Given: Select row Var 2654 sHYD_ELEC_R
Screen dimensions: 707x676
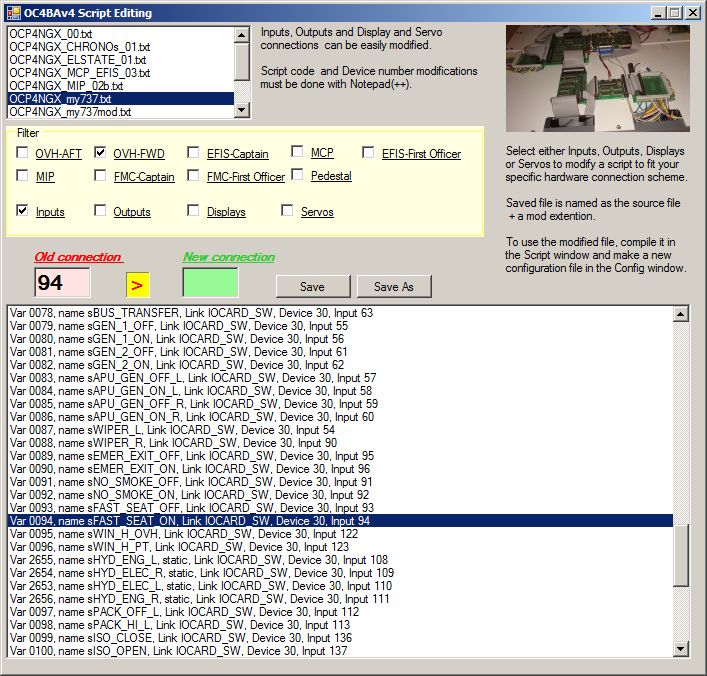Looking at the screenshot, I should pyautogui.click(x=340, y=573).
